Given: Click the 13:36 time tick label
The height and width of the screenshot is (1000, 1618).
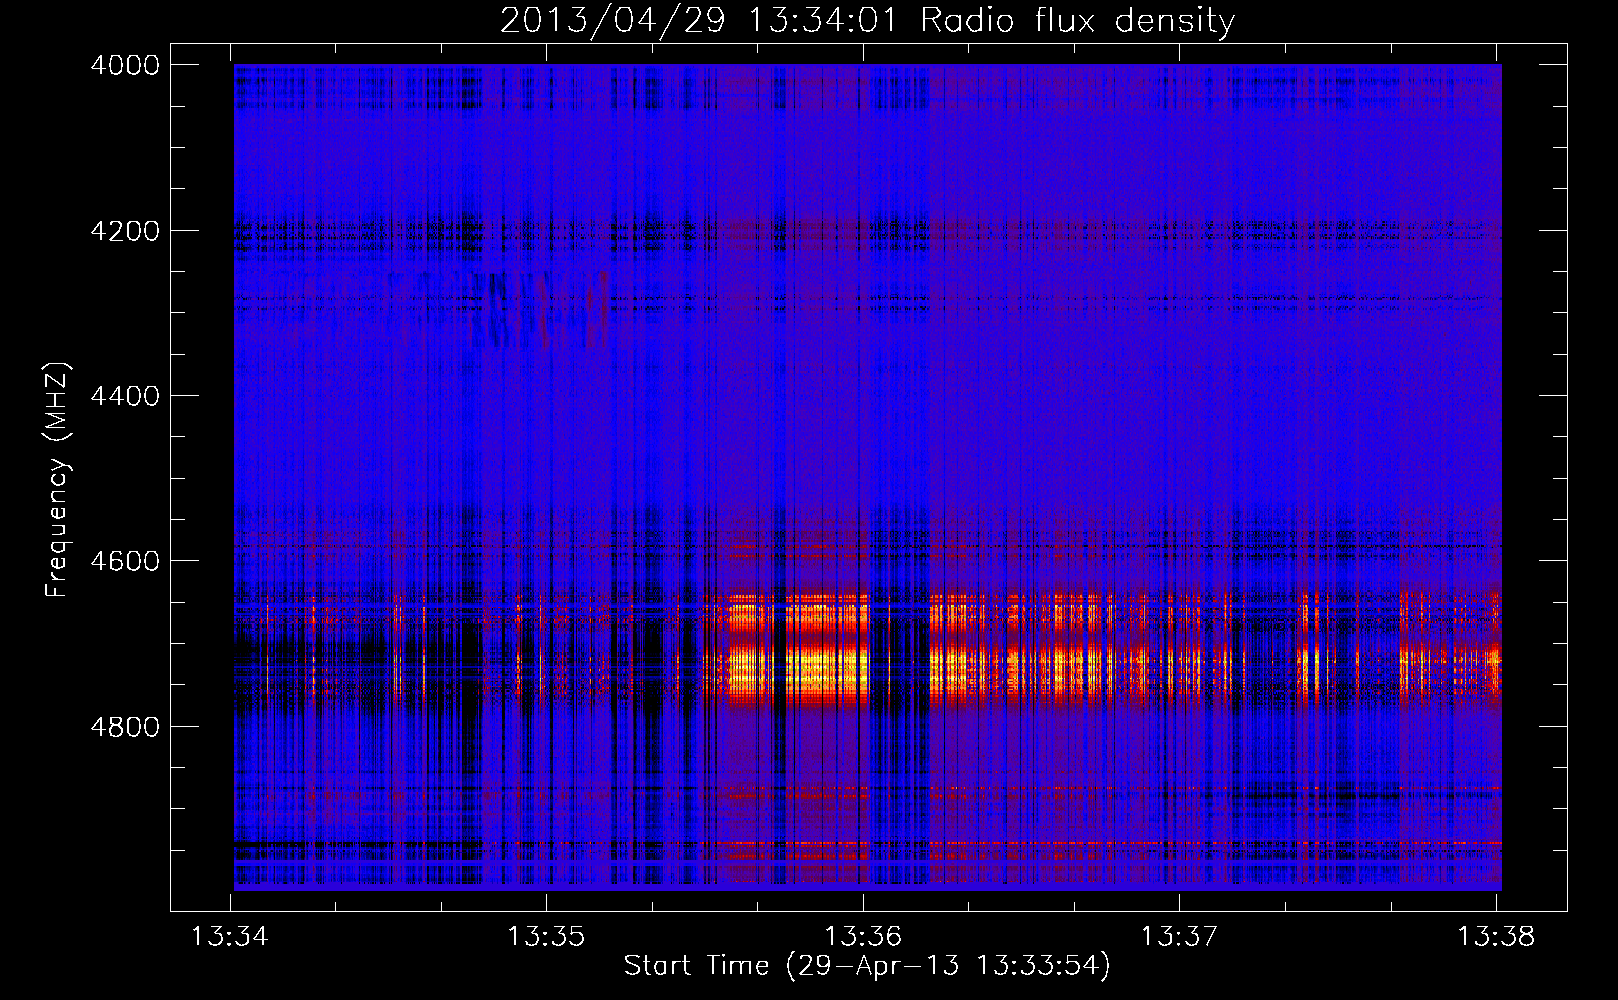Looking at the screenshot, I should [x=862, y=936].
